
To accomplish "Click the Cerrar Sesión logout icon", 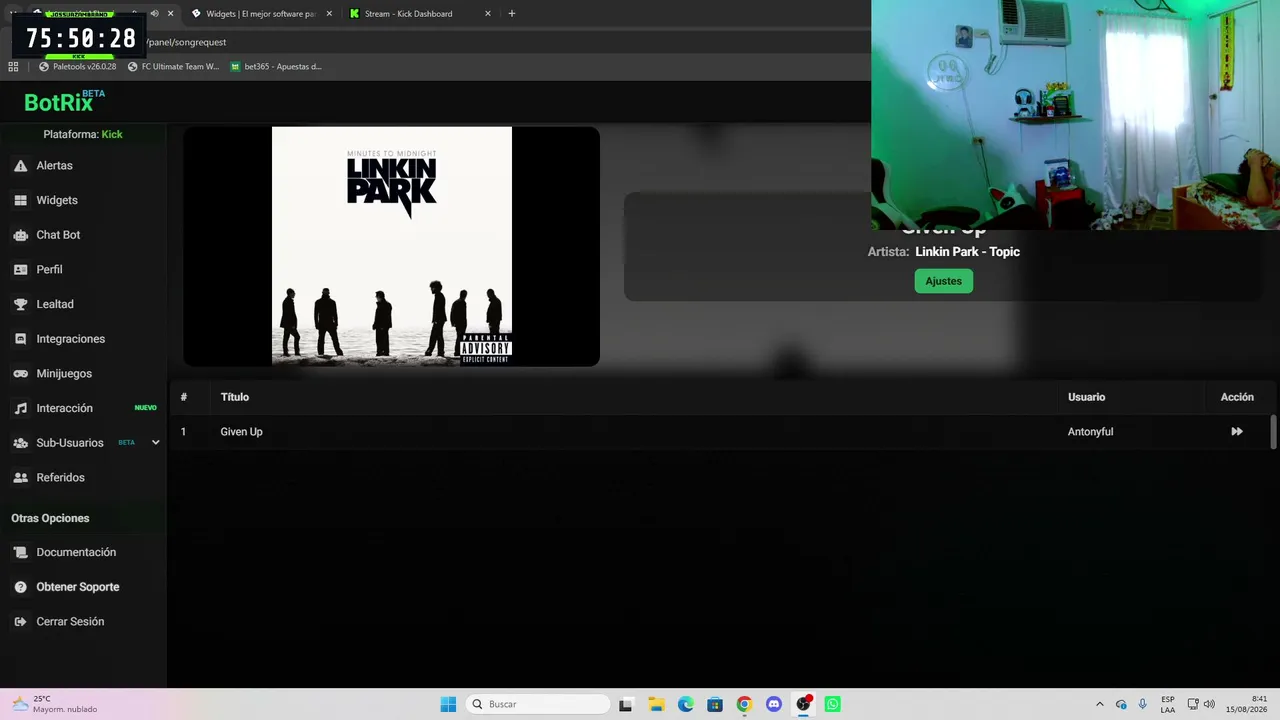I will pyautogui.click(x=20, y=622).
